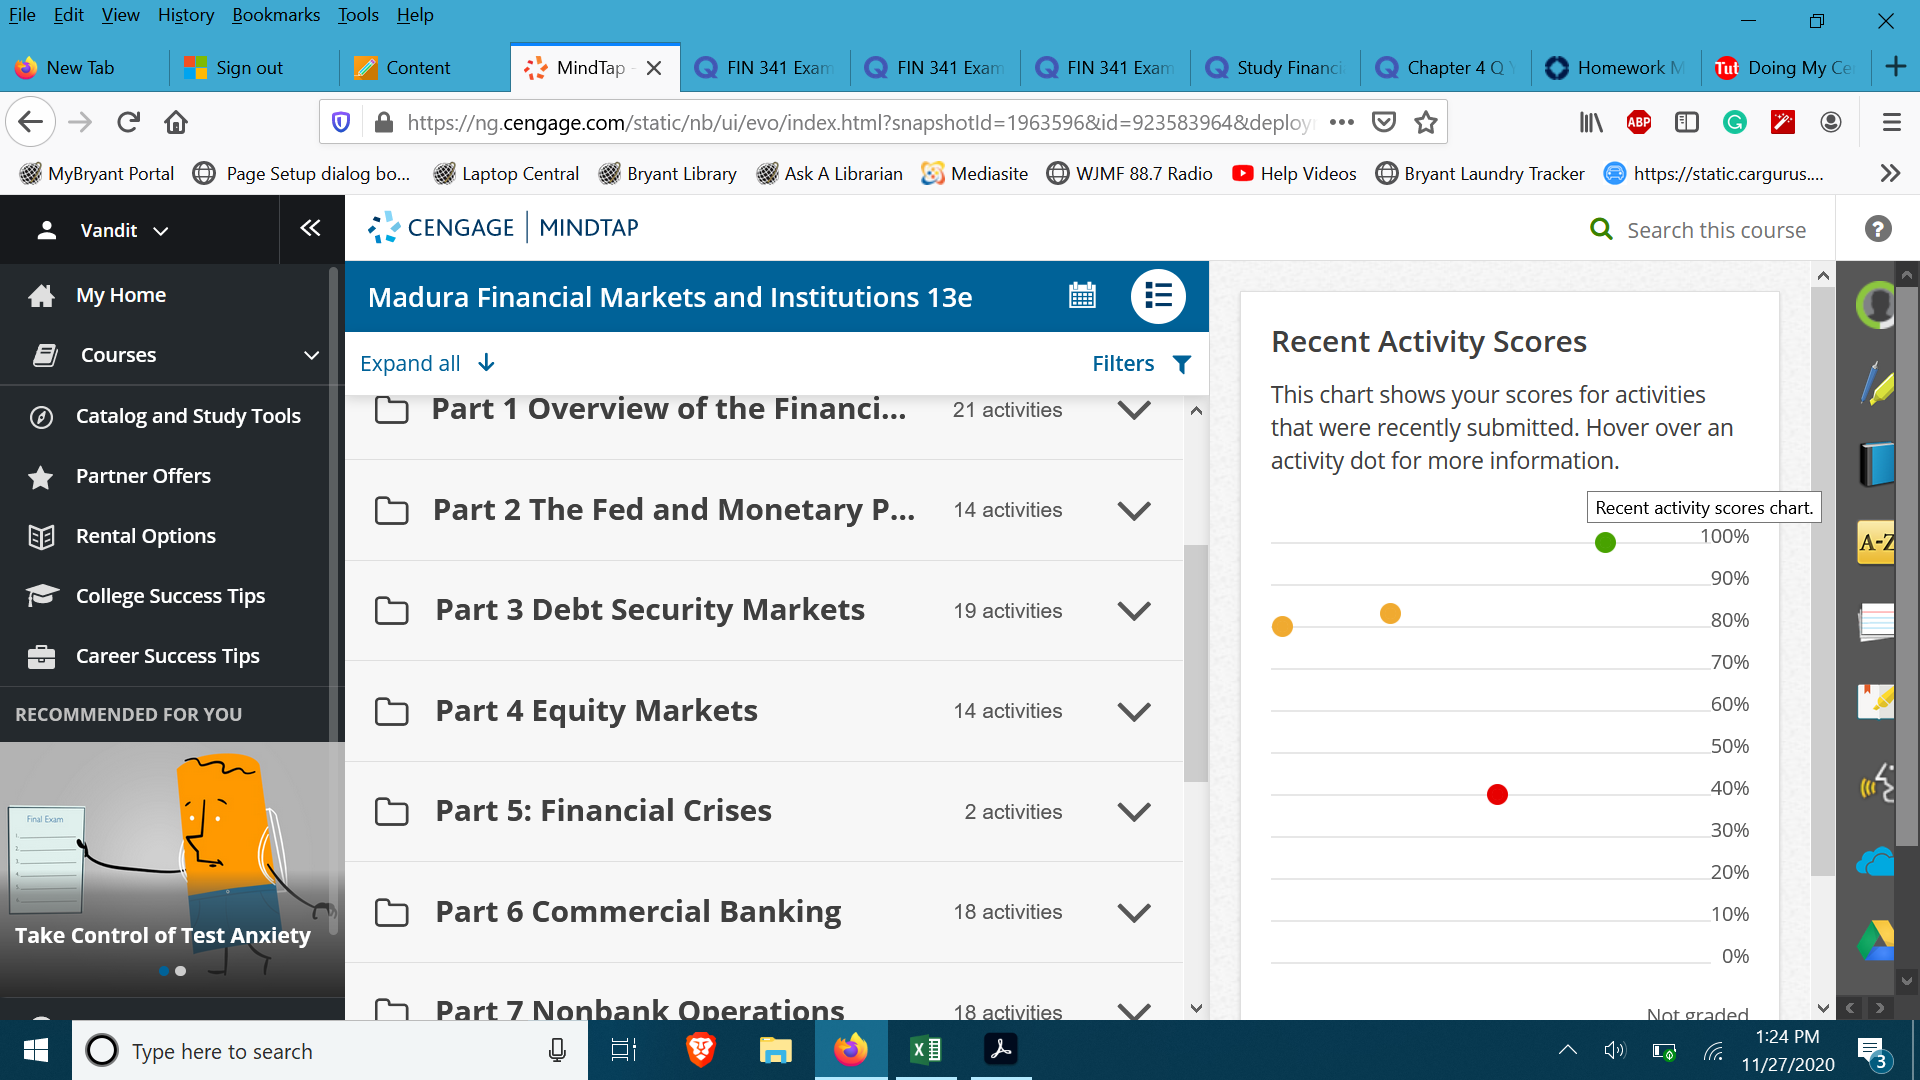Open Excel from the taskbar
The image size is (1920, 1080).
point(926,1050)
